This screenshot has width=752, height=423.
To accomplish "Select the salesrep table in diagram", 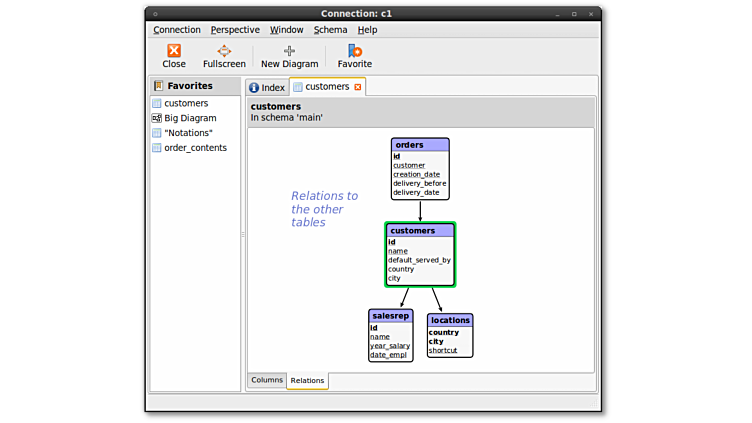I will point(389,315).
